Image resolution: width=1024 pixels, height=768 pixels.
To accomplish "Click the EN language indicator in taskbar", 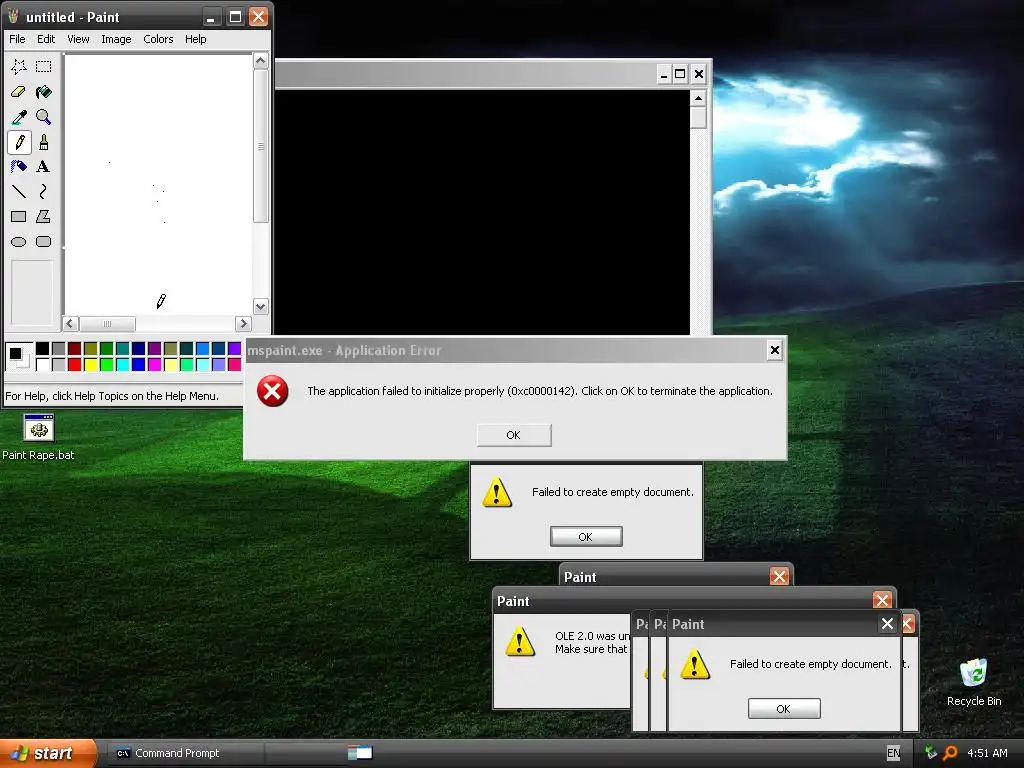I will click(893, 753).
